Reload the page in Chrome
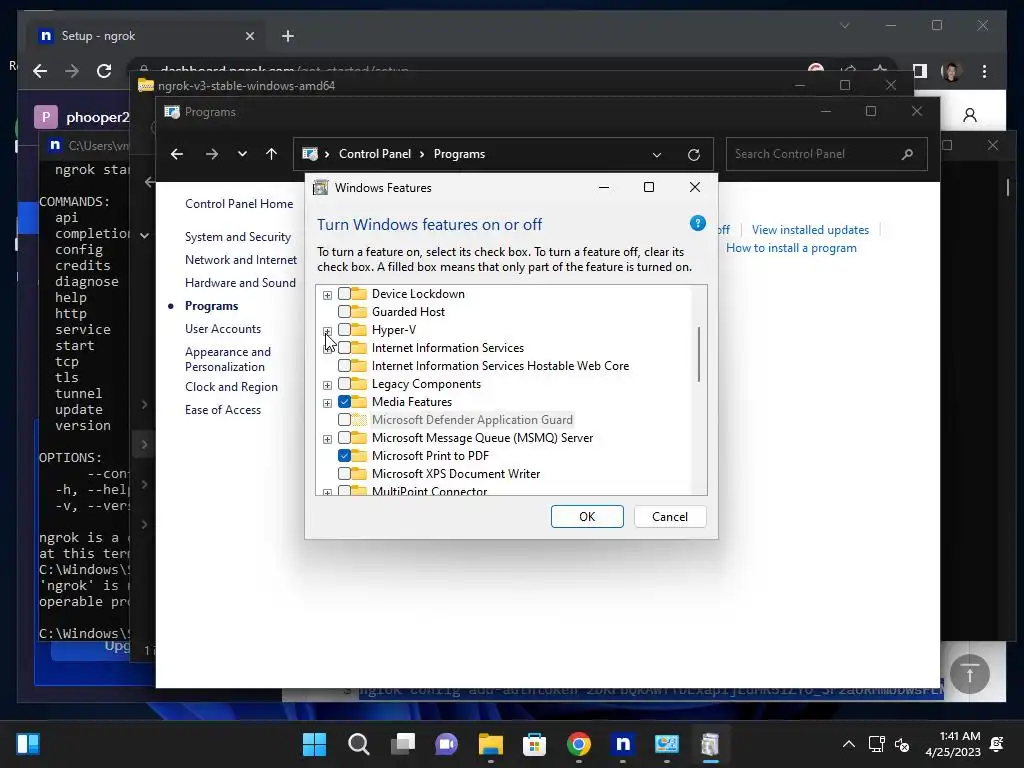 [x=104, y=71]
